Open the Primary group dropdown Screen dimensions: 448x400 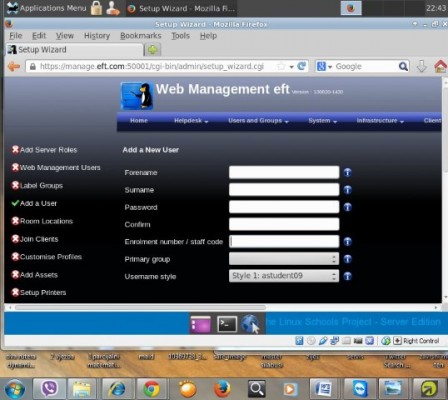[x=284, y=259]
